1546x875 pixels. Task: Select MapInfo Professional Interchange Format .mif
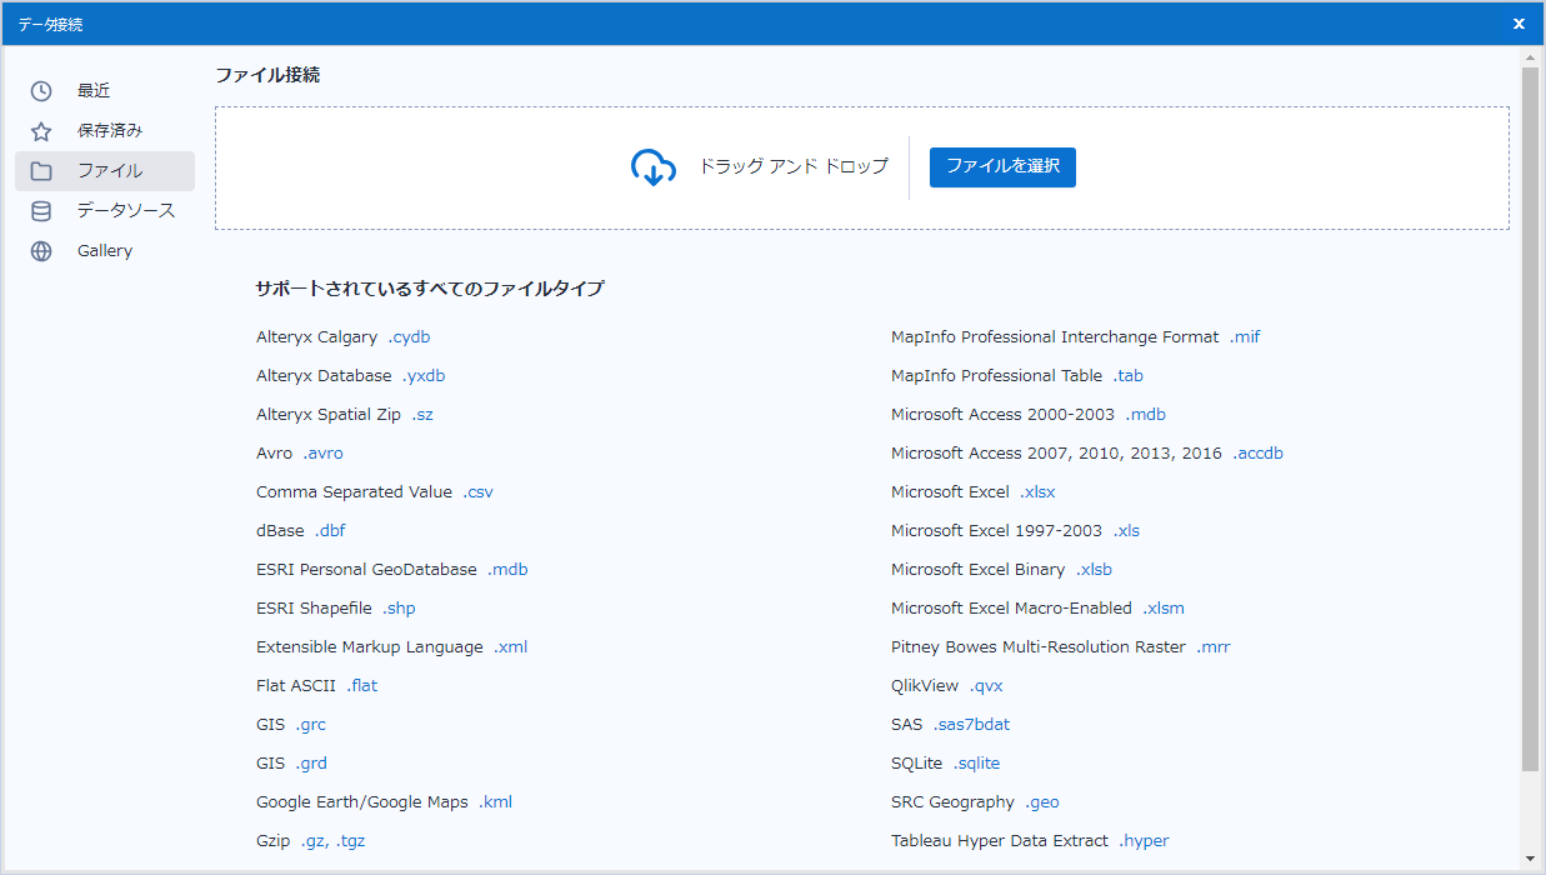click(1076, 337)
